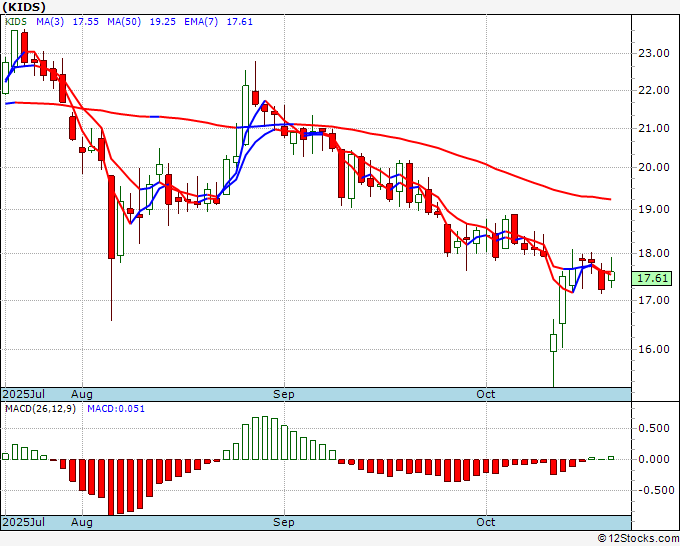Click the 20.00 price axis label

(x=654, y=167)
